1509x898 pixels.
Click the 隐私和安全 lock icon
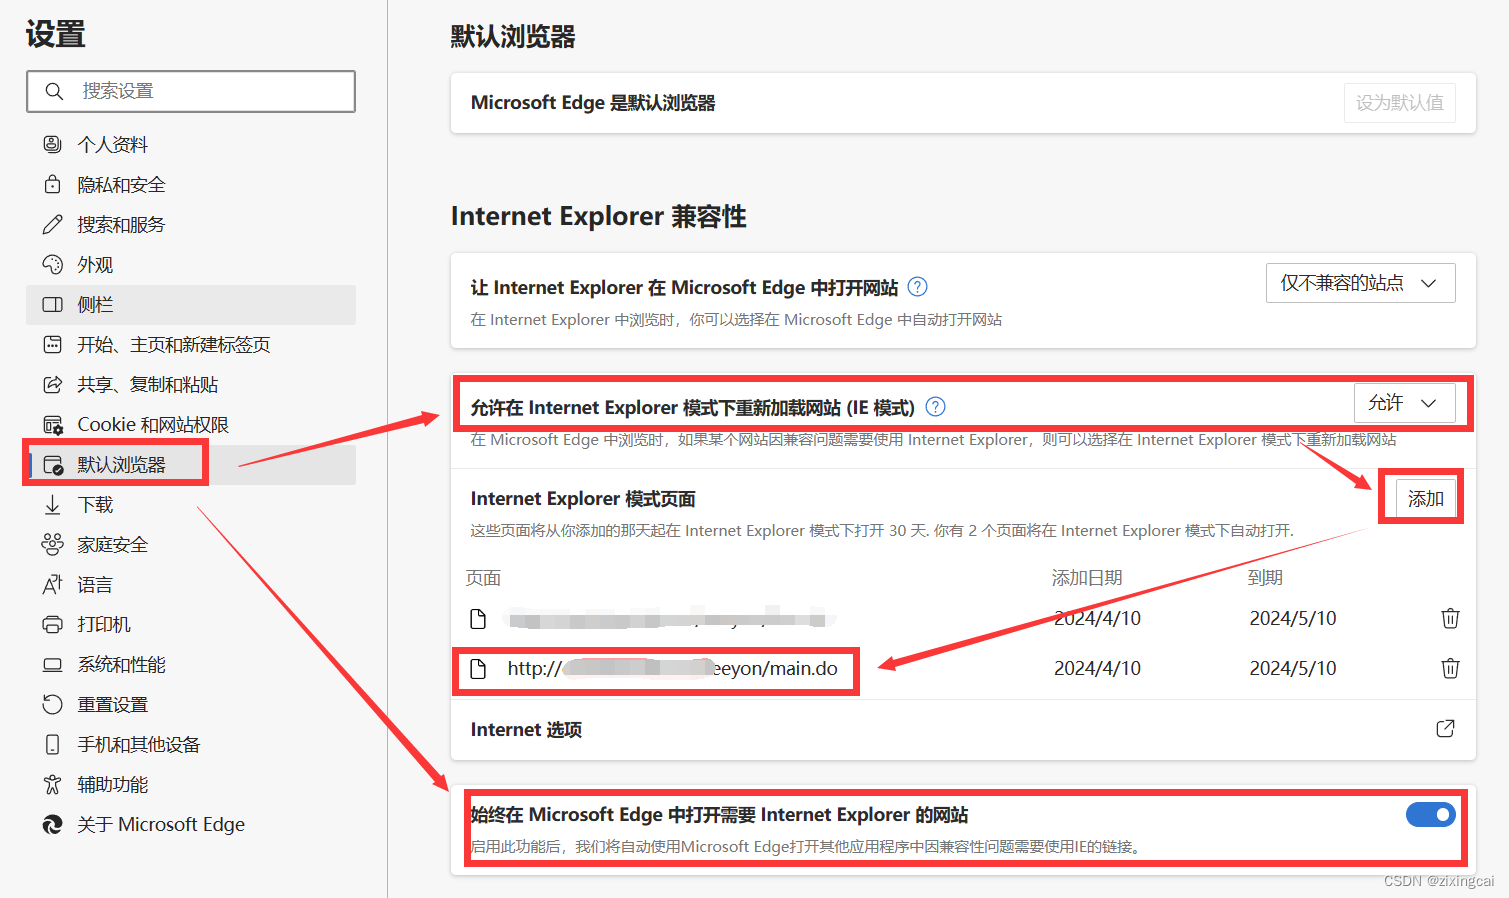(52, 184)
